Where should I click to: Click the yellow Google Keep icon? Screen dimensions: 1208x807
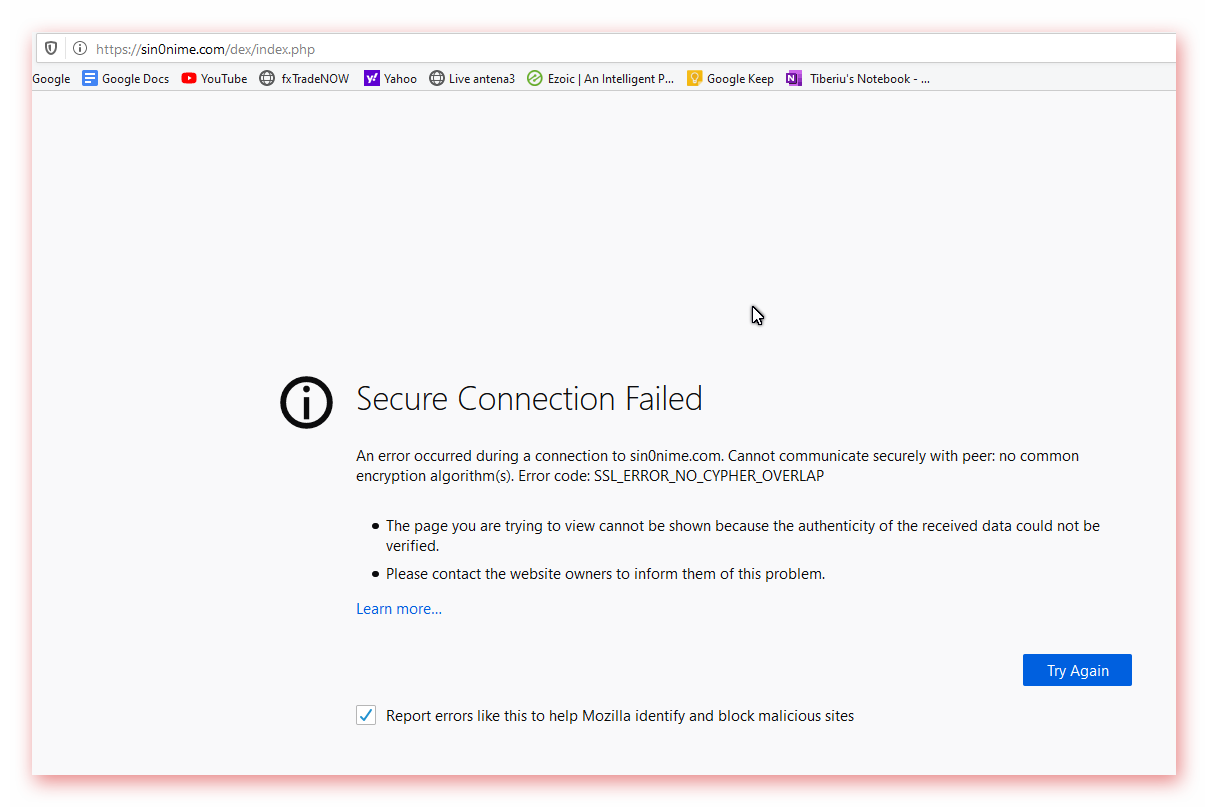click(x=695, y=78)
